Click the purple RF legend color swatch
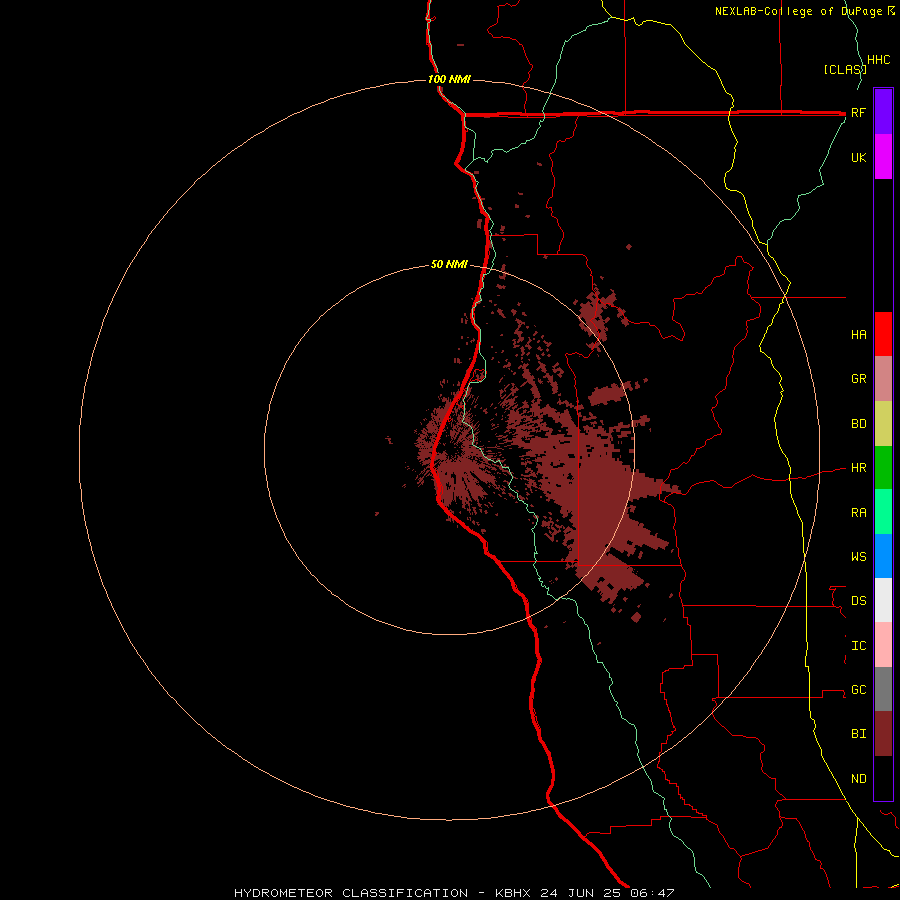The image size is (900, 900). 883,111
